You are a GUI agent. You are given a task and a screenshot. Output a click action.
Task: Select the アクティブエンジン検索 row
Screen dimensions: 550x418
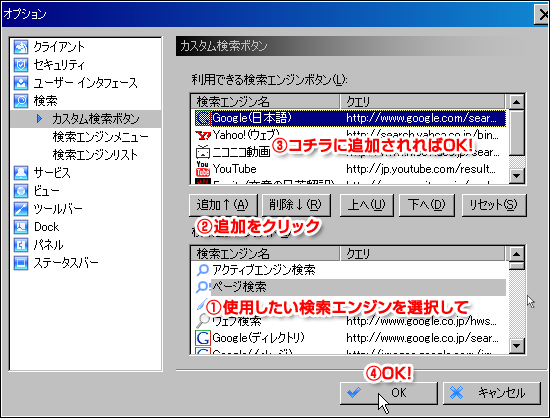(349, 270)
